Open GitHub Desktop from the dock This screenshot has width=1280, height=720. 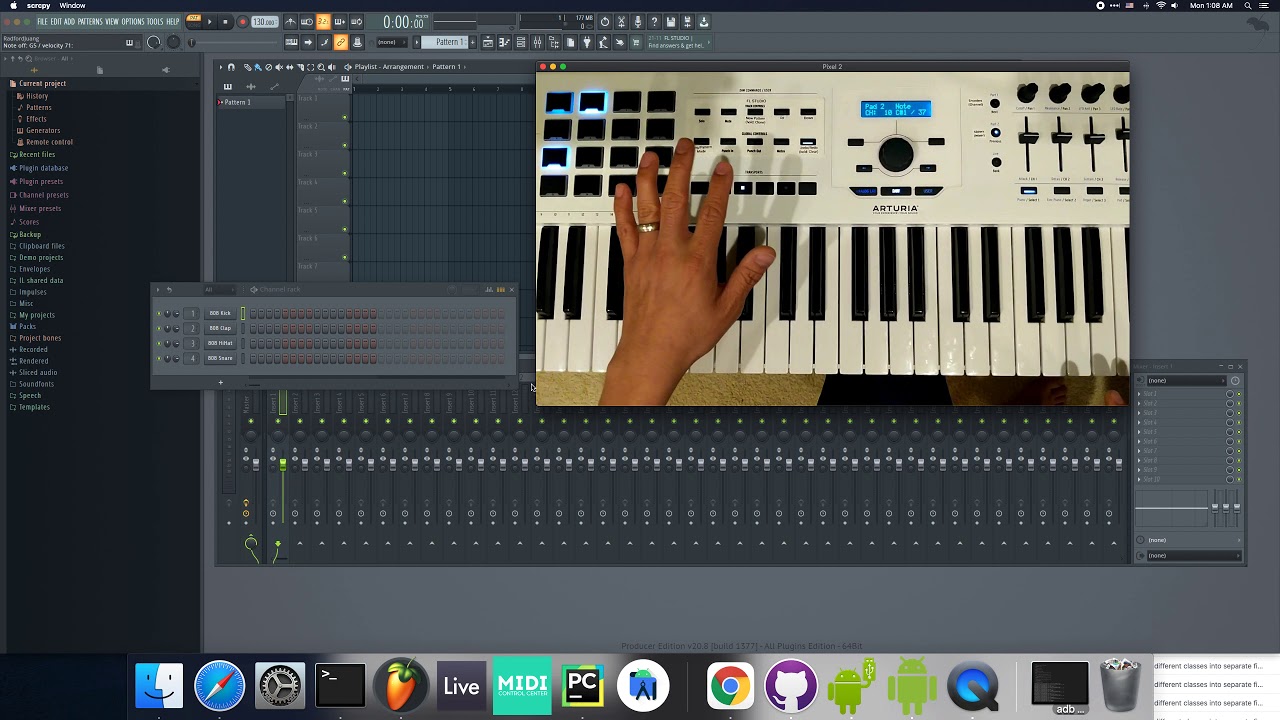(791, 686)
